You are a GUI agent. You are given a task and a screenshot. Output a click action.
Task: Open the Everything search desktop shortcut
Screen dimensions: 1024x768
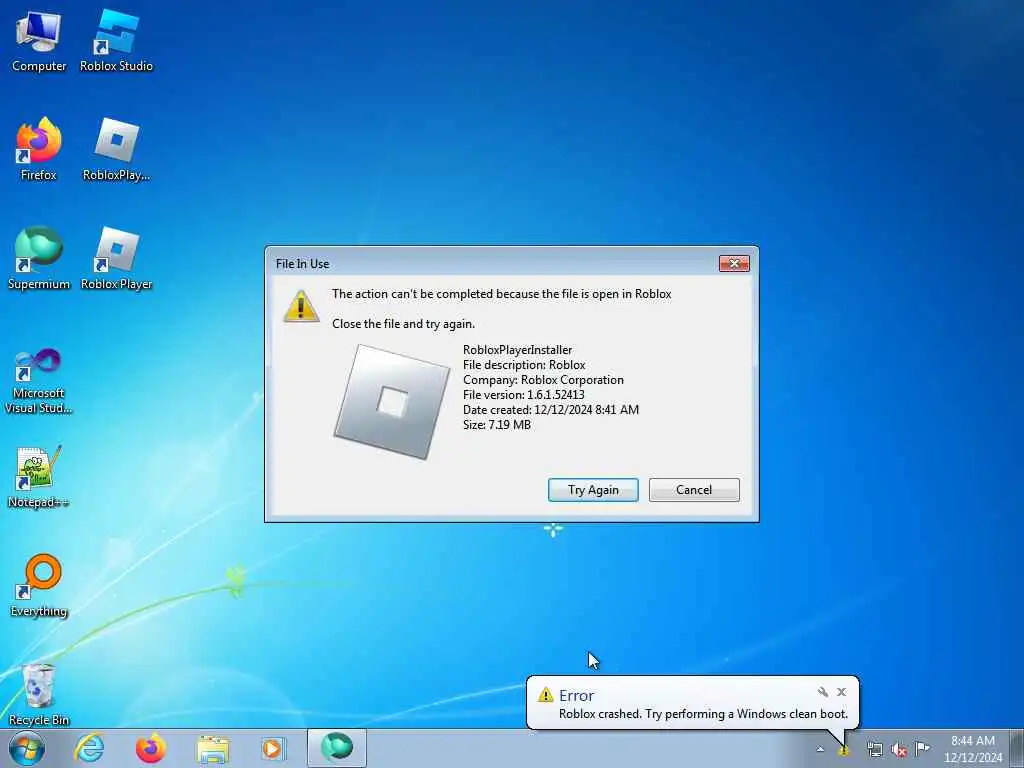click(x=39, y=586)
